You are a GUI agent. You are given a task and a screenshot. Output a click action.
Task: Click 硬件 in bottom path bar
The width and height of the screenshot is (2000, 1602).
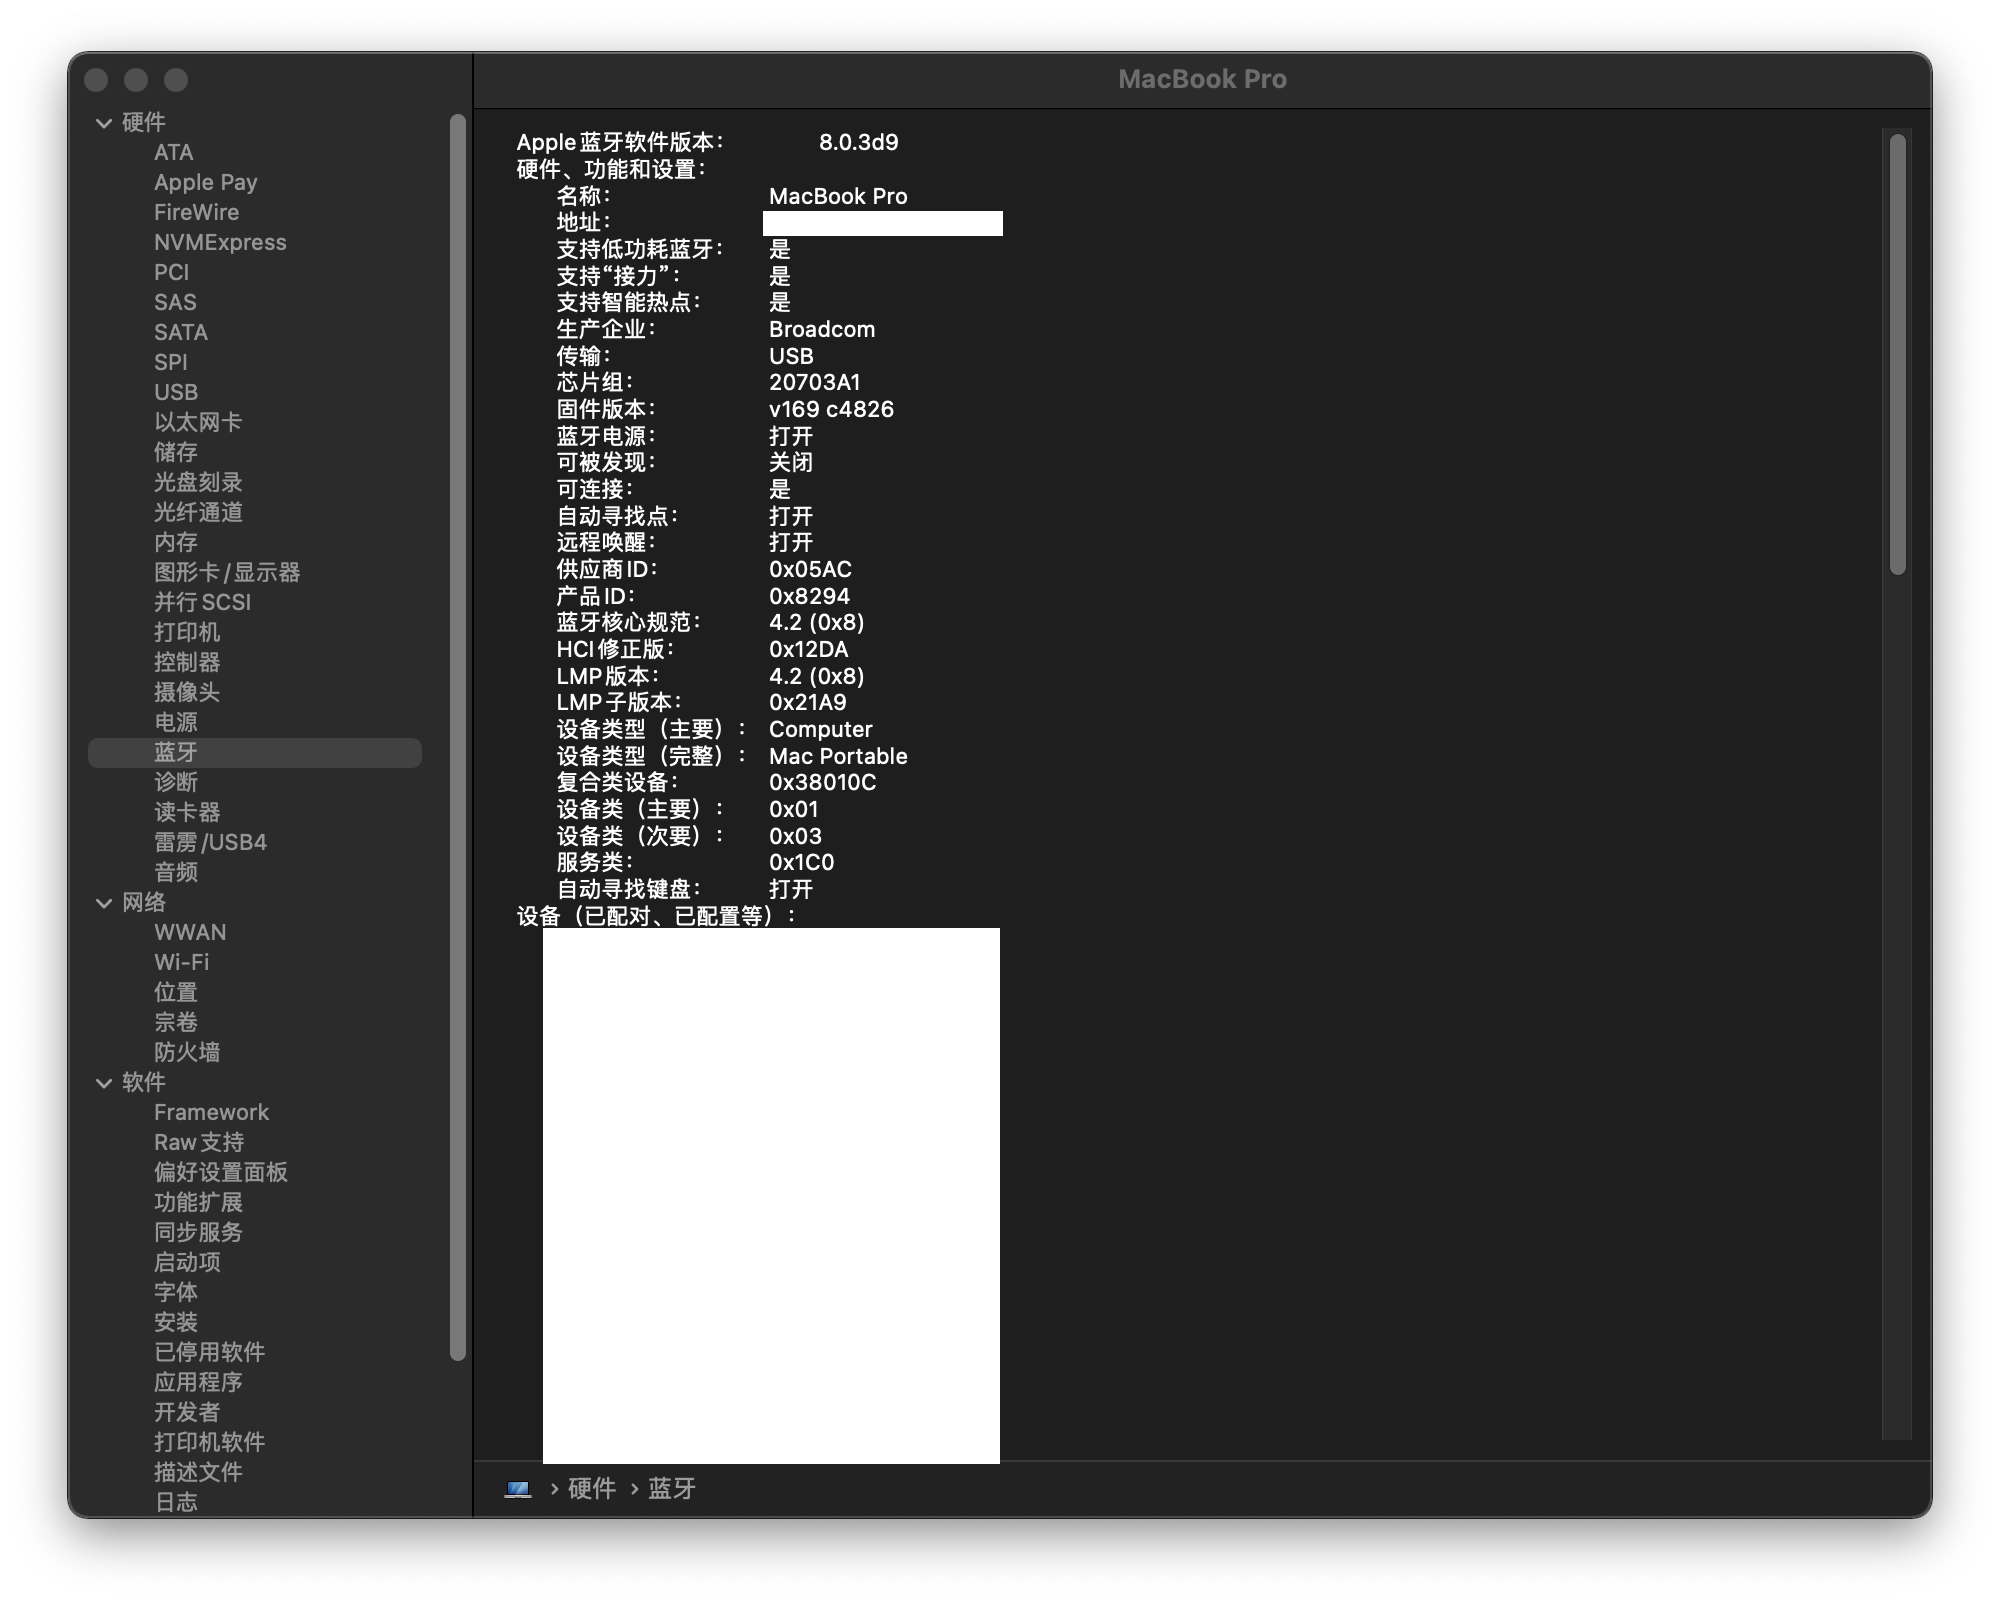(591, 1489)
